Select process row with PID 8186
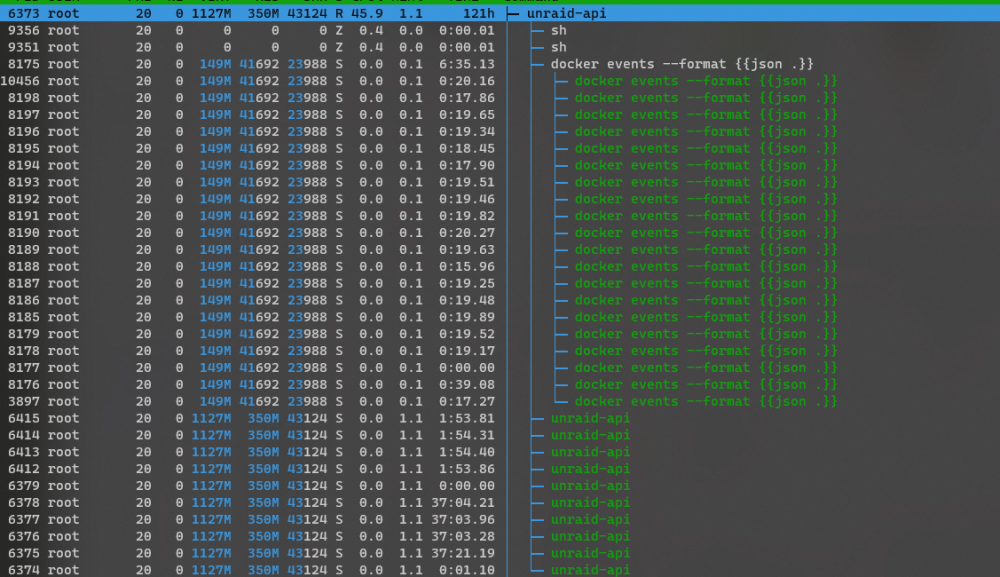Viewport: 1000px width, 577px height. point(500,300)
